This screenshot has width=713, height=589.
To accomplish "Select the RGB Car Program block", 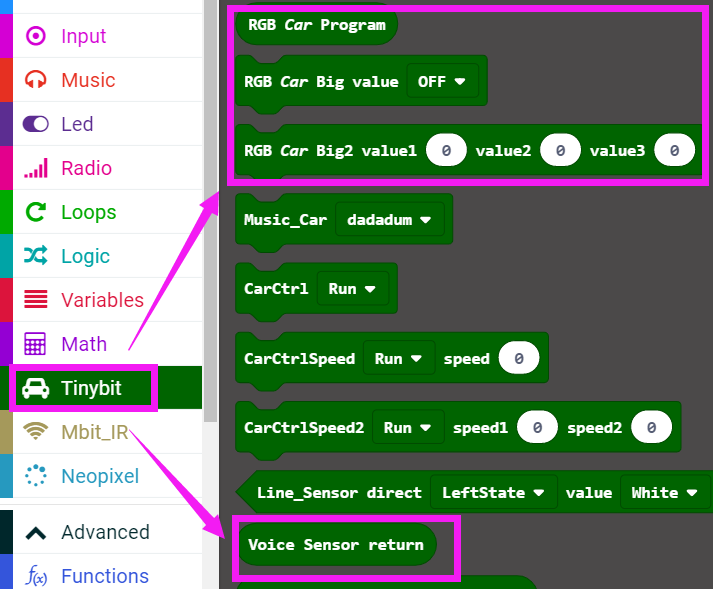I will click(316, 25).
